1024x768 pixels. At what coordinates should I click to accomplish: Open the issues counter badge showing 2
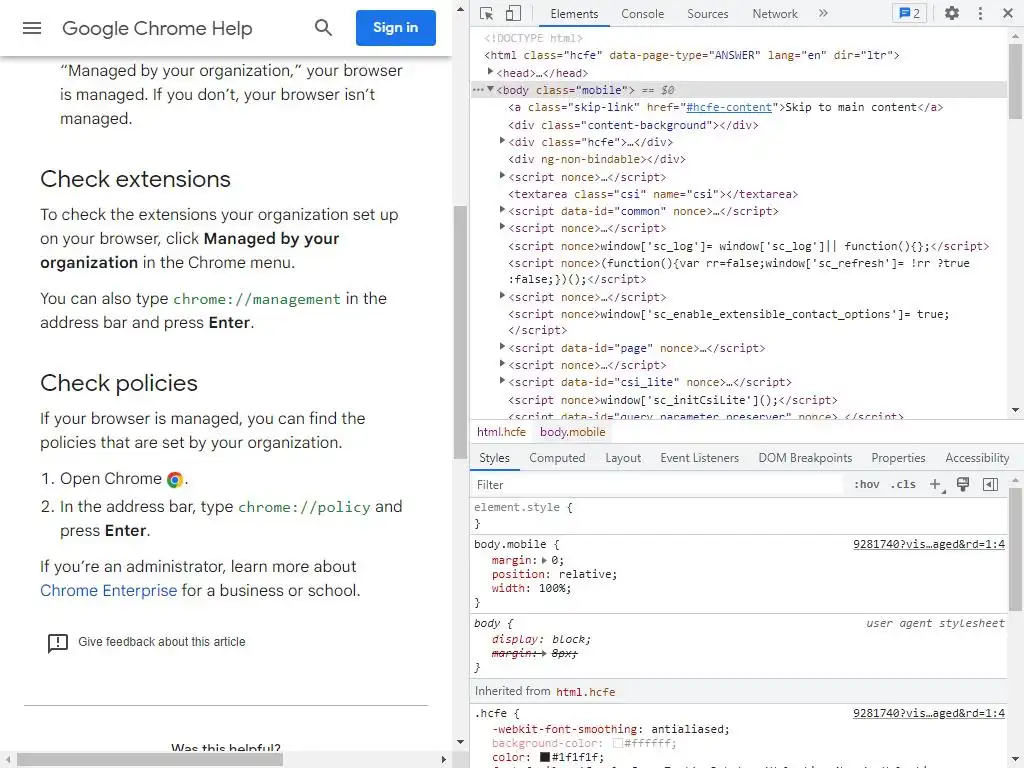pyautogui.click(x=909, y=13)
